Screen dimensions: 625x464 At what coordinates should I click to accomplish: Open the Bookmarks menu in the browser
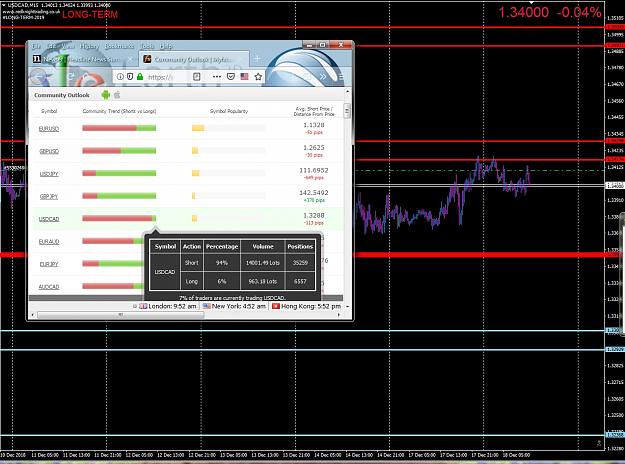(x=119, y=46)
